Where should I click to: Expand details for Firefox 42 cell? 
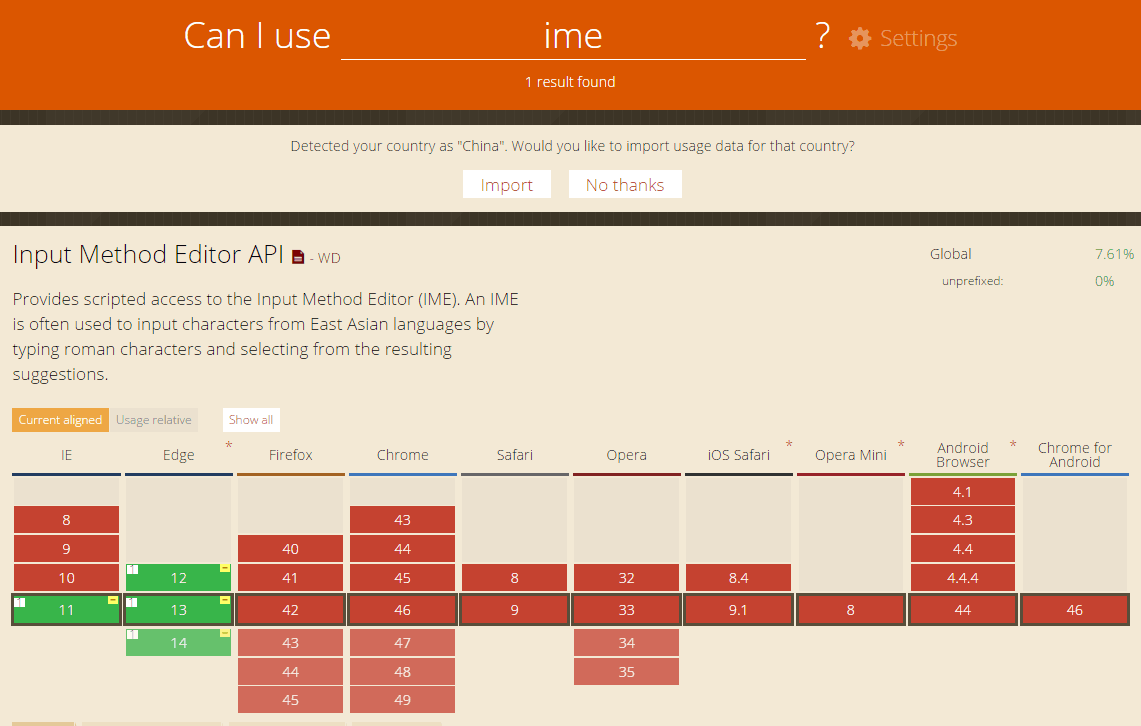[290, 610]
